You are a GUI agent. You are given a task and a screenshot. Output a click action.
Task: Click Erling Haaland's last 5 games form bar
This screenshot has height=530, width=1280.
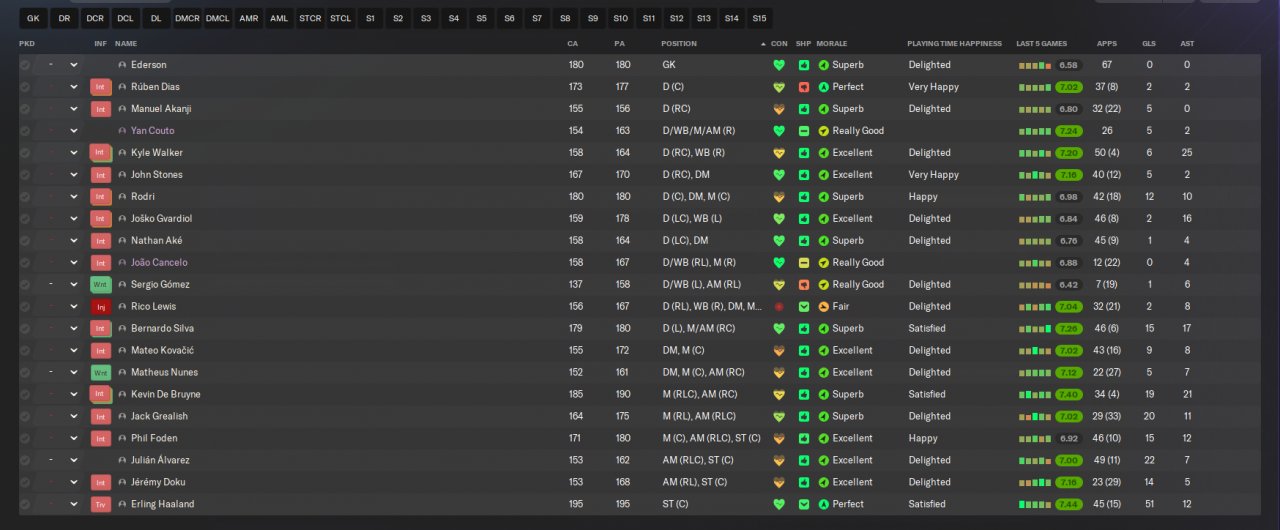[1035, 505]
